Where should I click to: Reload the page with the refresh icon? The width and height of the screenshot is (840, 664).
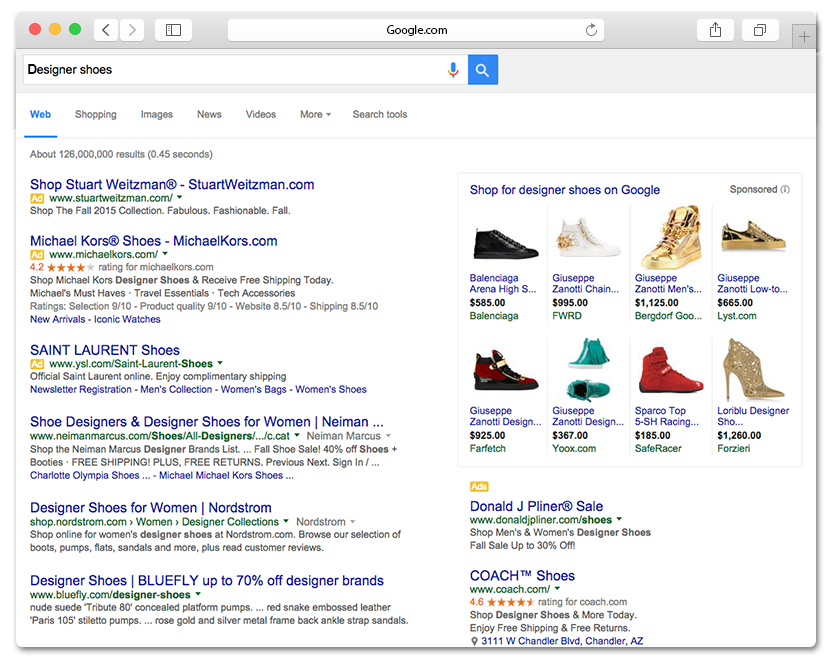click(x=591, y=30)
